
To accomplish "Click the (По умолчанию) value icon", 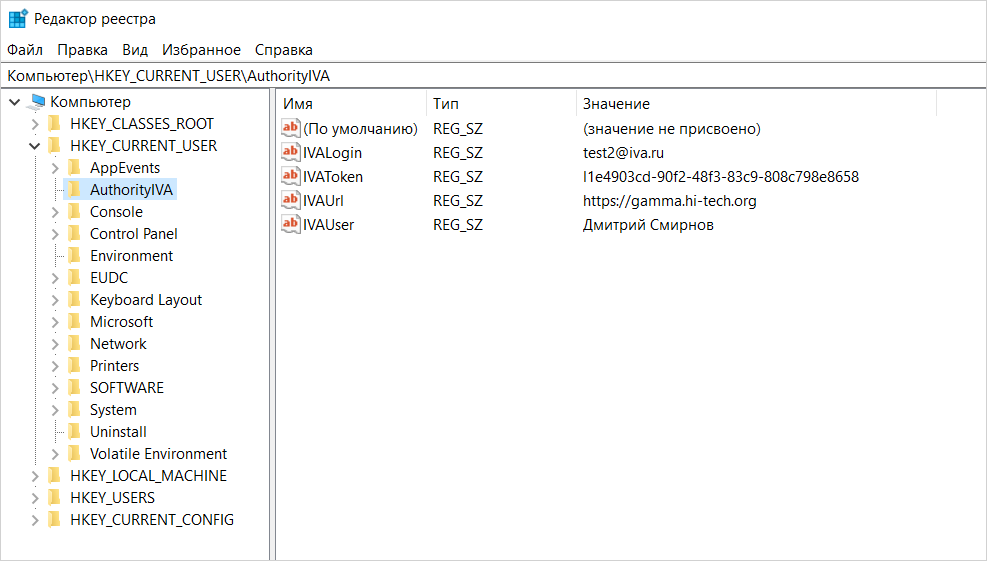I will tap(291, 129).
